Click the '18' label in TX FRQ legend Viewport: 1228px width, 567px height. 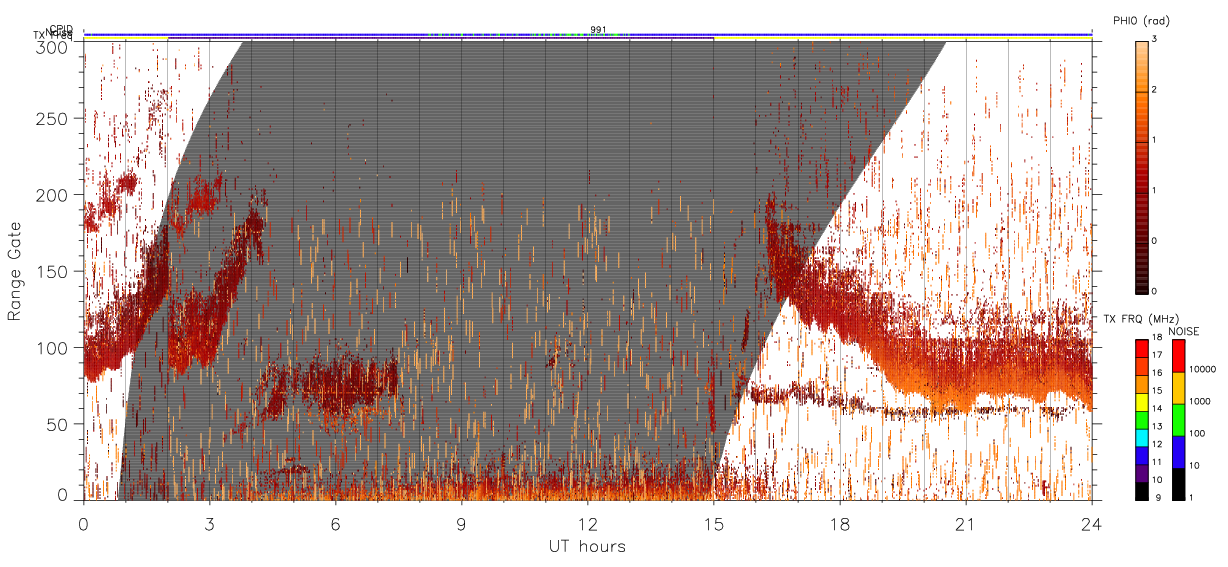[x=1158, y=337]
